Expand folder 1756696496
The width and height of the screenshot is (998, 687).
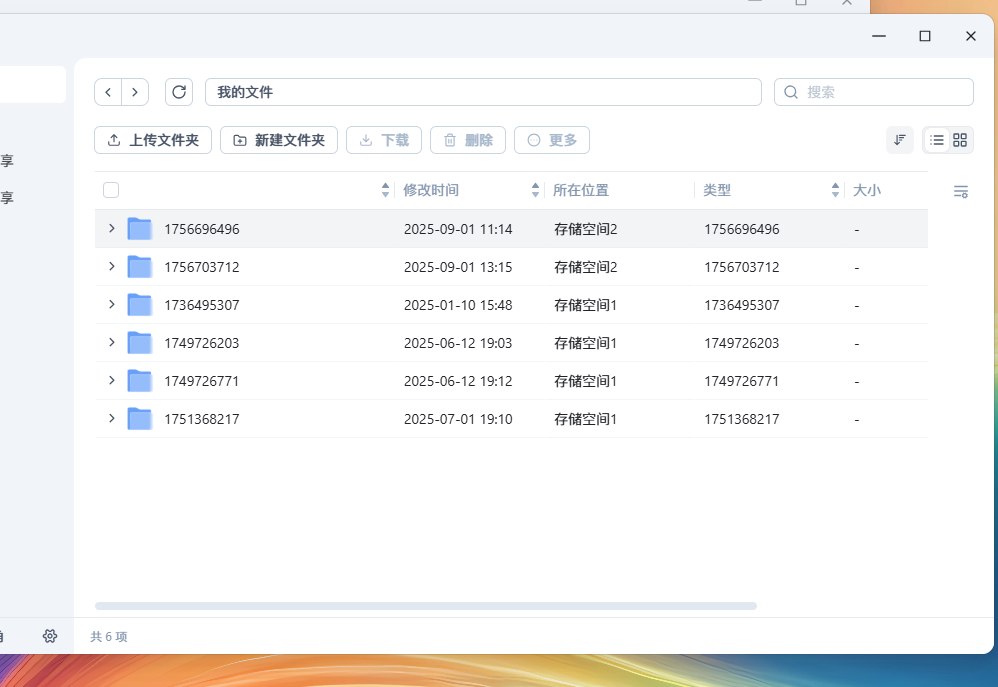tap(112, 228)
